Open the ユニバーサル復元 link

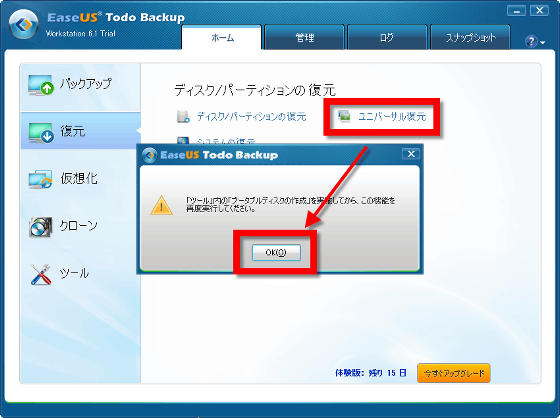pos(392,117)
